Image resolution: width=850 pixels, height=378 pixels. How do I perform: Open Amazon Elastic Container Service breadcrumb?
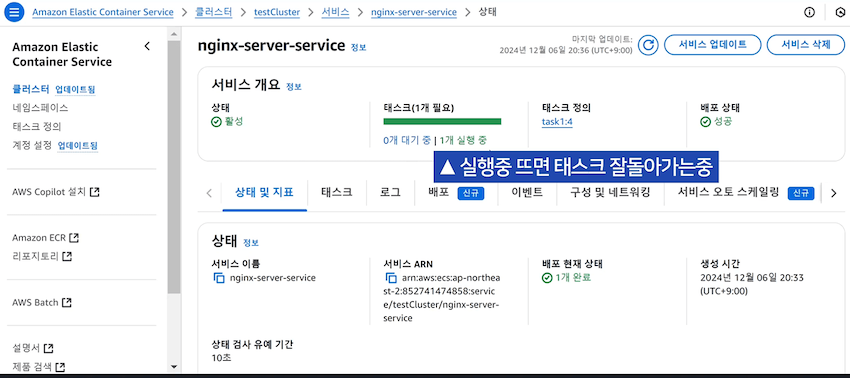103,12
